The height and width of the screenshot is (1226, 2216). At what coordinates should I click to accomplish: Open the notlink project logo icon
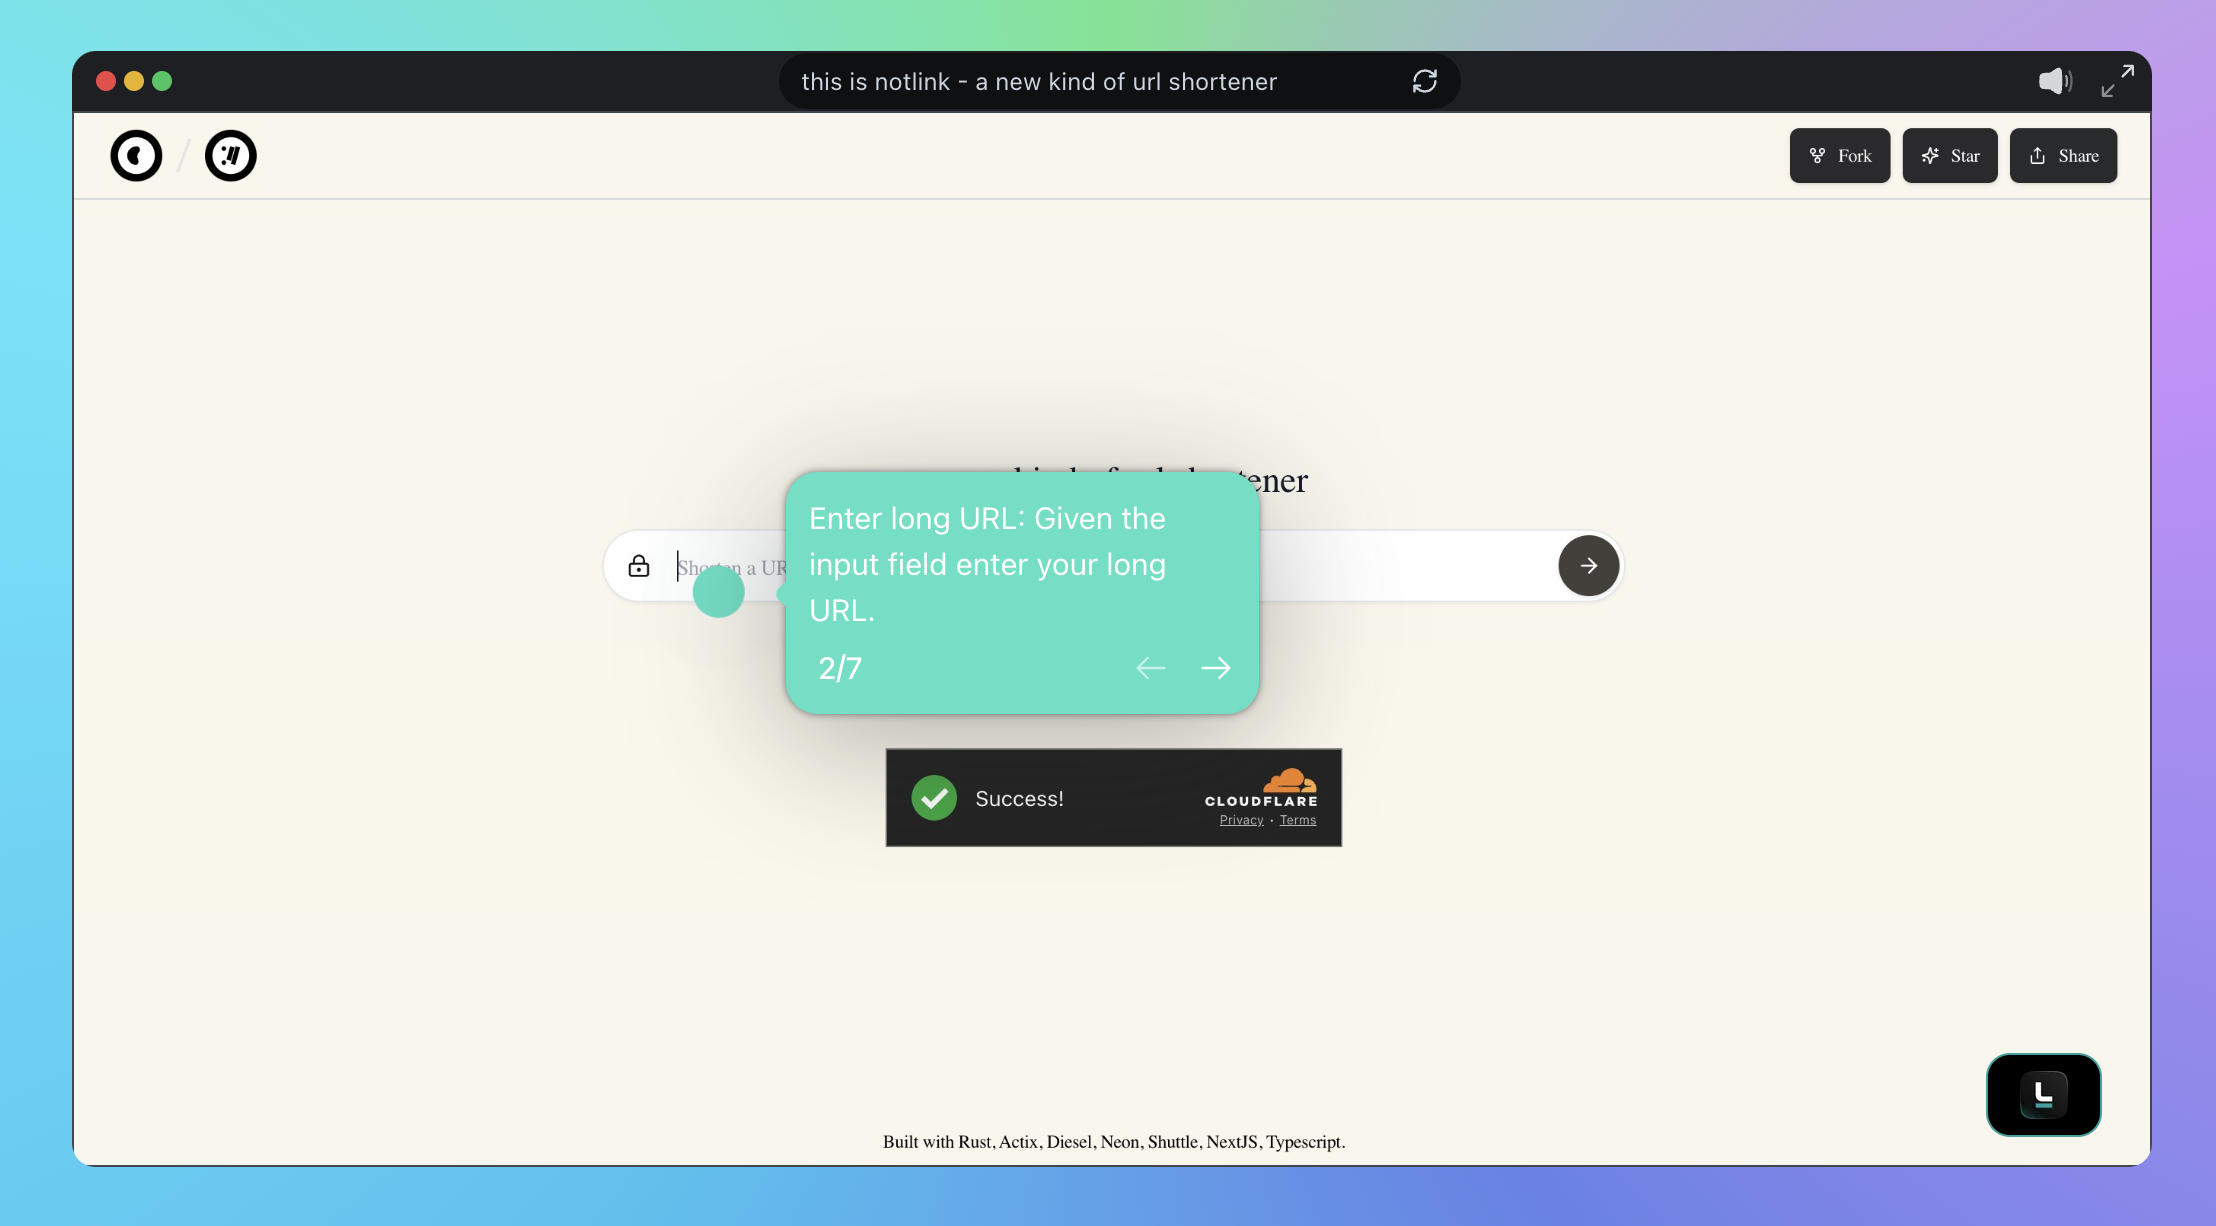click(x=231, y=156)
